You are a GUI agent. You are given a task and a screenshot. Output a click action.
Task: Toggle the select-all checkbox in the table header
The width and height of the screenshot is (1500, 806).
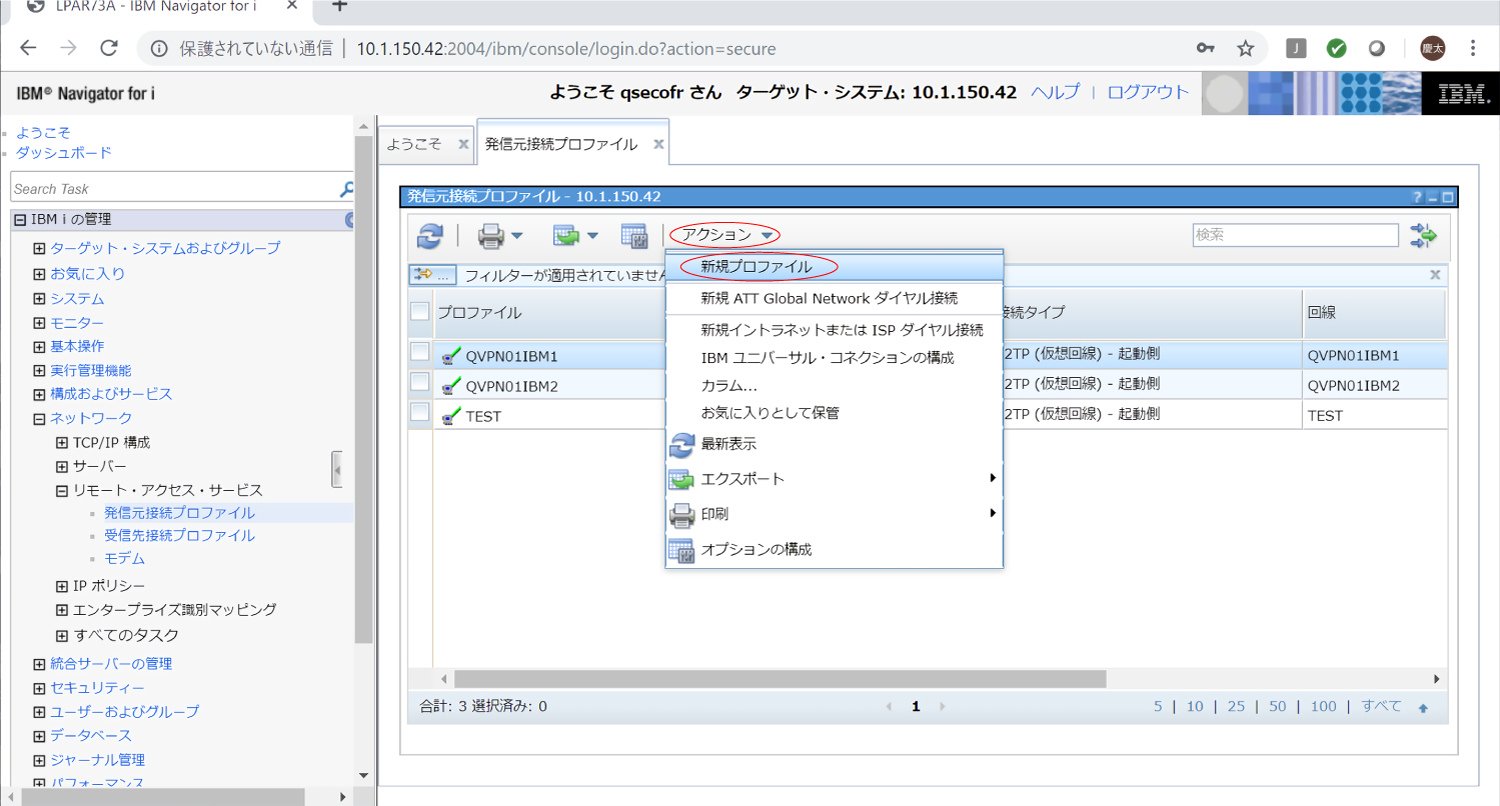click(420, 312)
